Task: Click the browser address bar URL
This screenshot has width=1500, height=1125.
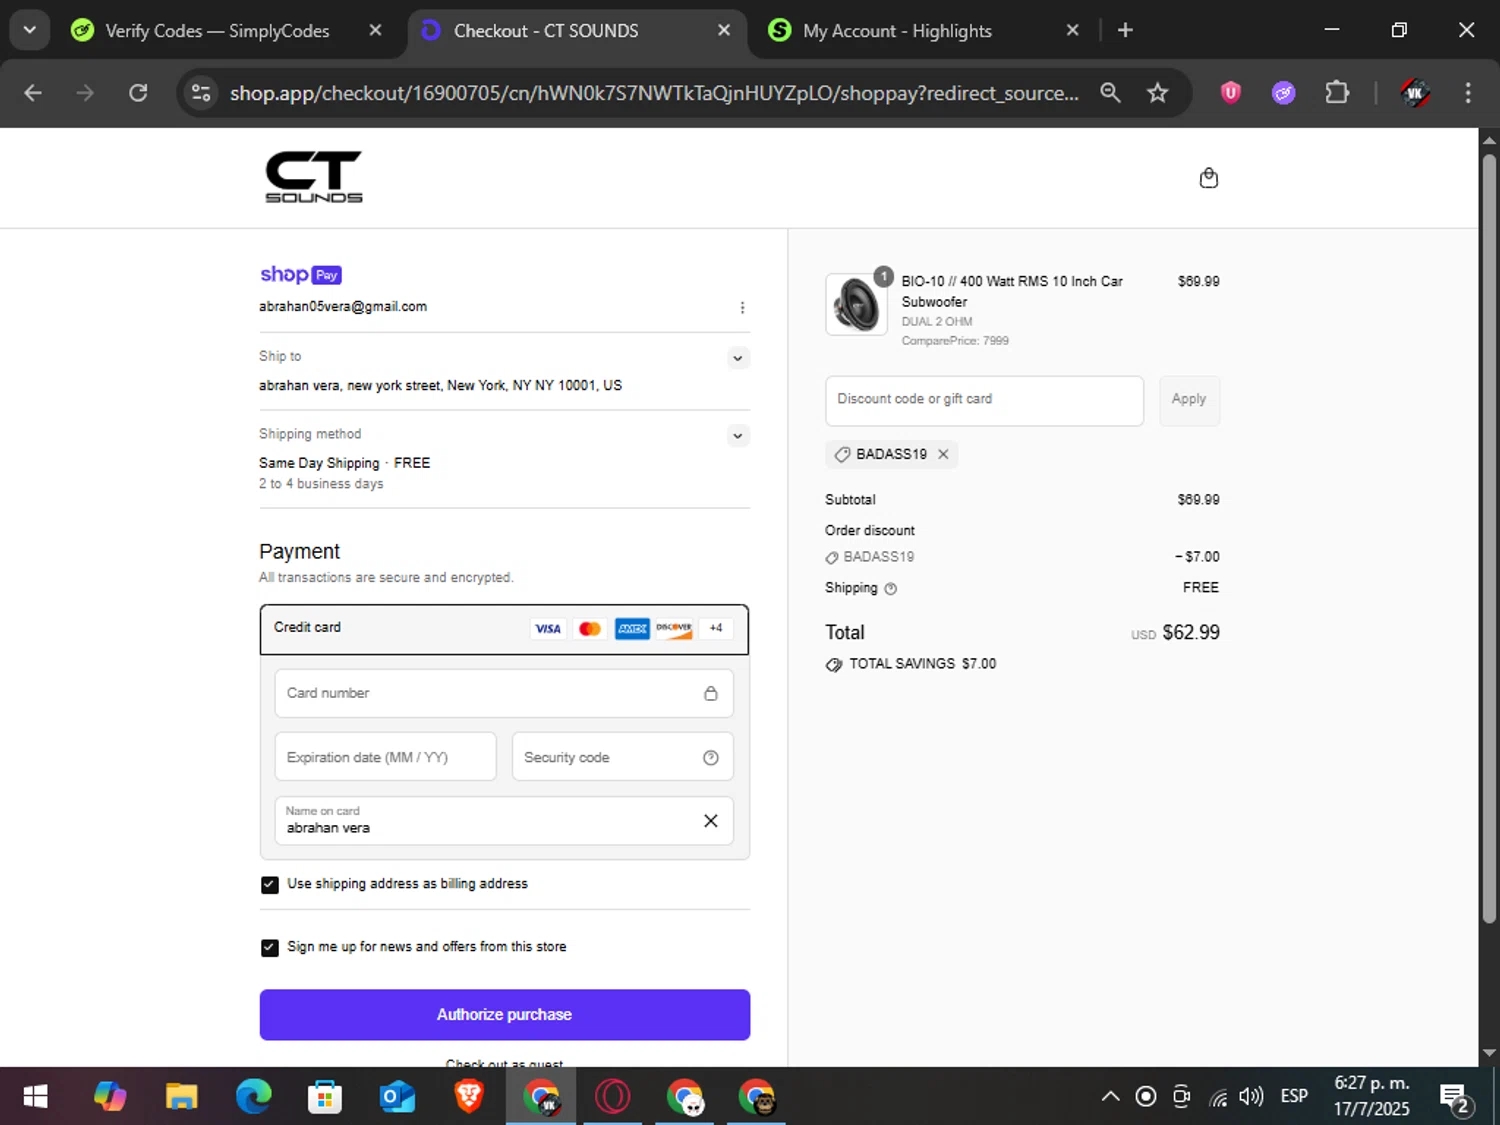Action: (x=654, y=93)
